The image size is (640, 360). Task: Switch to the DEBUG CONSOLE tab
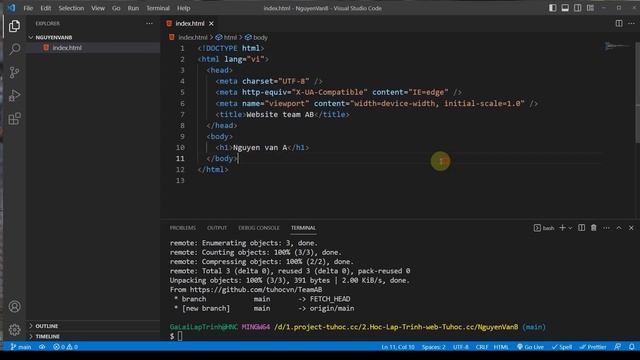click(259, 228)
